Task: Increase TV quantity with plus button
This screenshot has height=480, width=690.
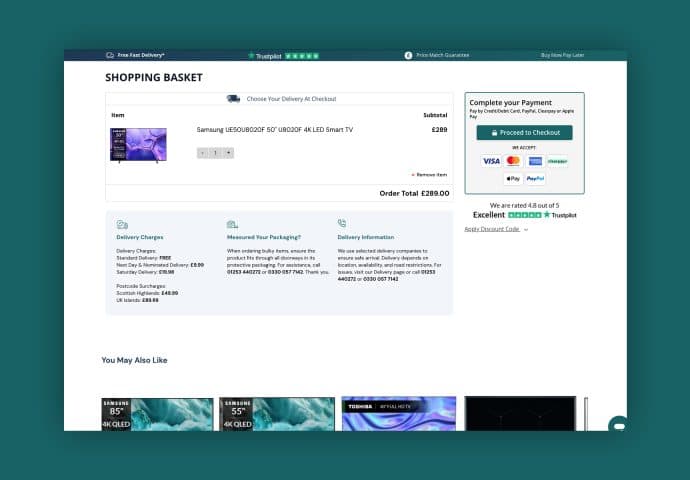Action: tap(228, 153)
